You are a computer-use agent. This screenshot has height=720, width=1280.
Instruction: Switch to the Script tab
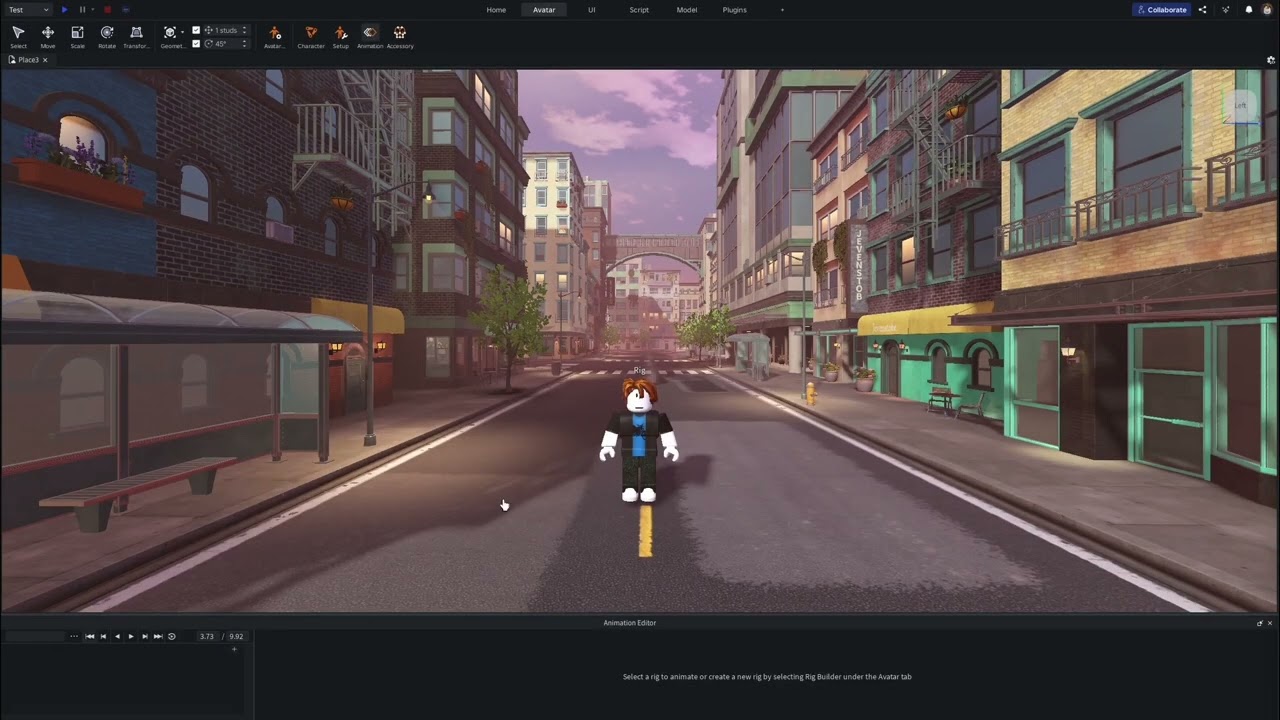pyautogui.click(x=639, y=9)
